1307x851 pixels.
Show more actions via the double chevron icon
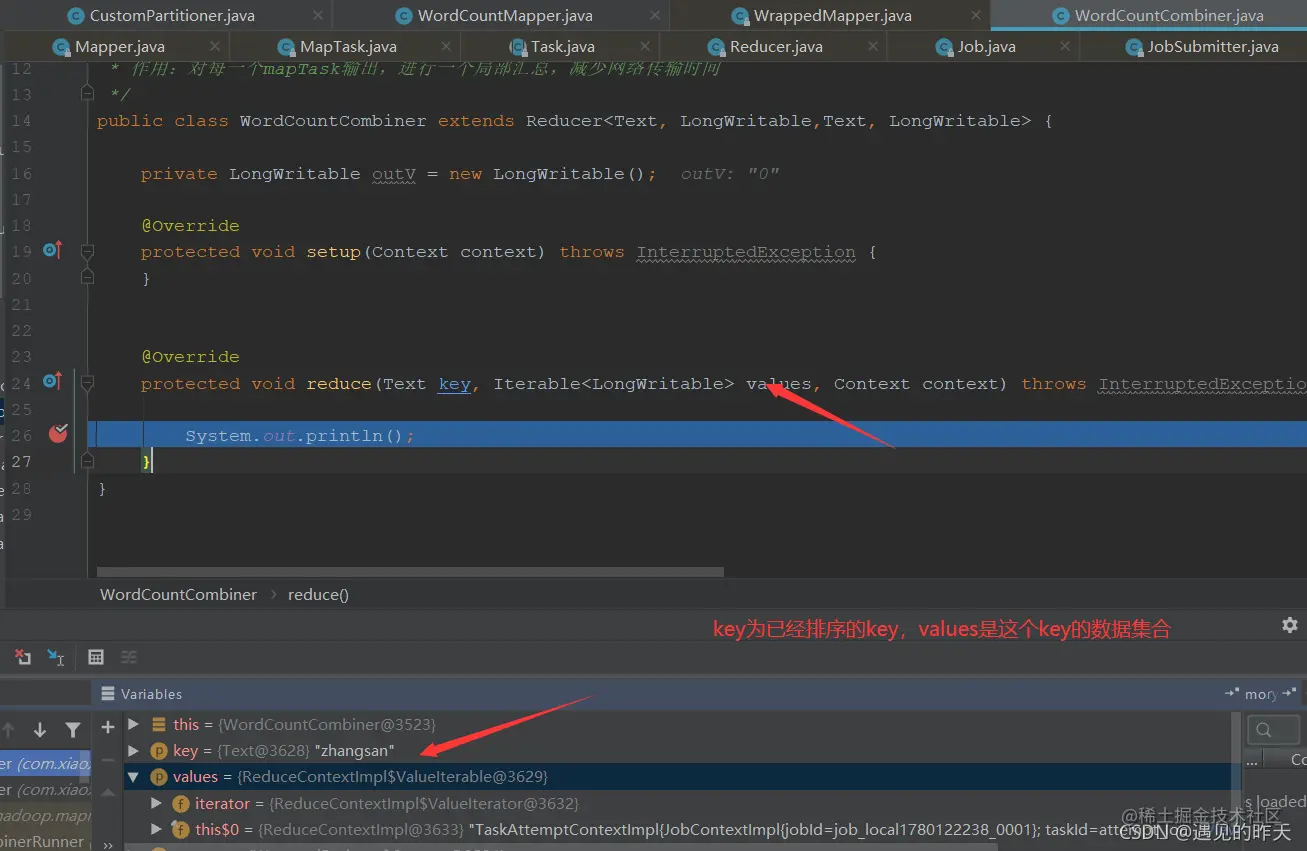tap(108, 844)
